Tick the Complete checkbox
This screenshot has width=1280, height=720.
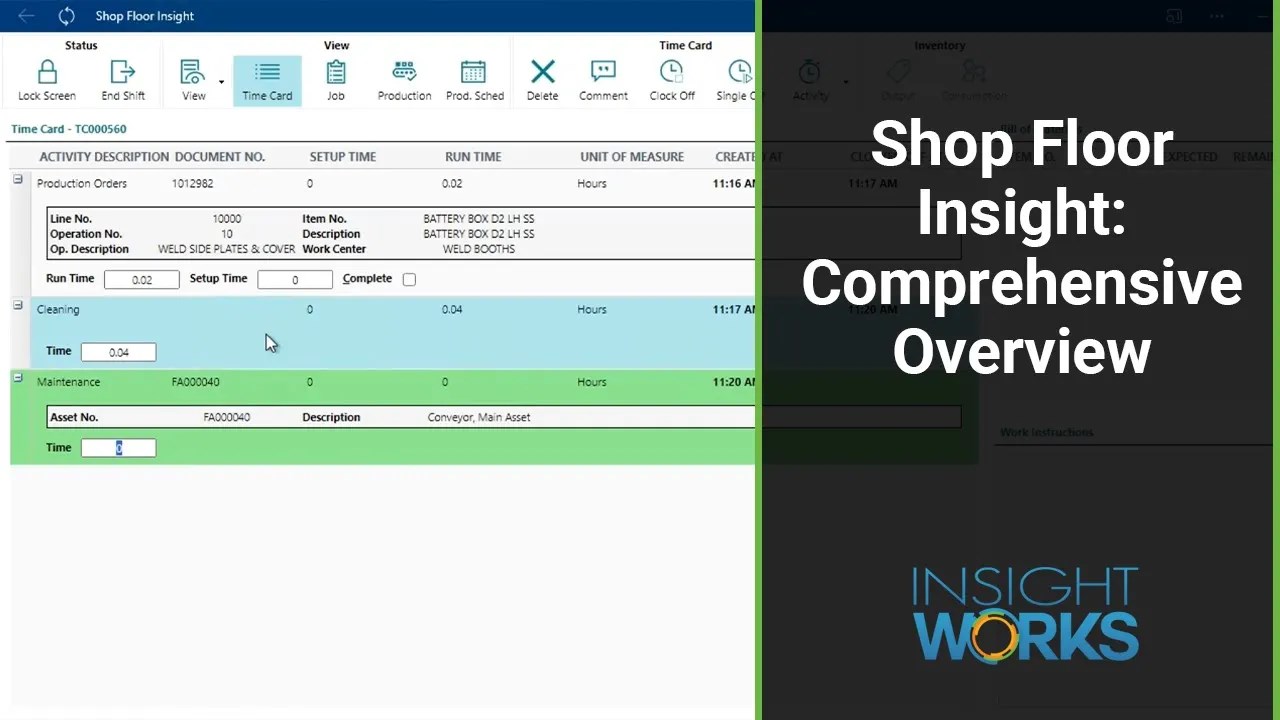(x=409, y=279)
